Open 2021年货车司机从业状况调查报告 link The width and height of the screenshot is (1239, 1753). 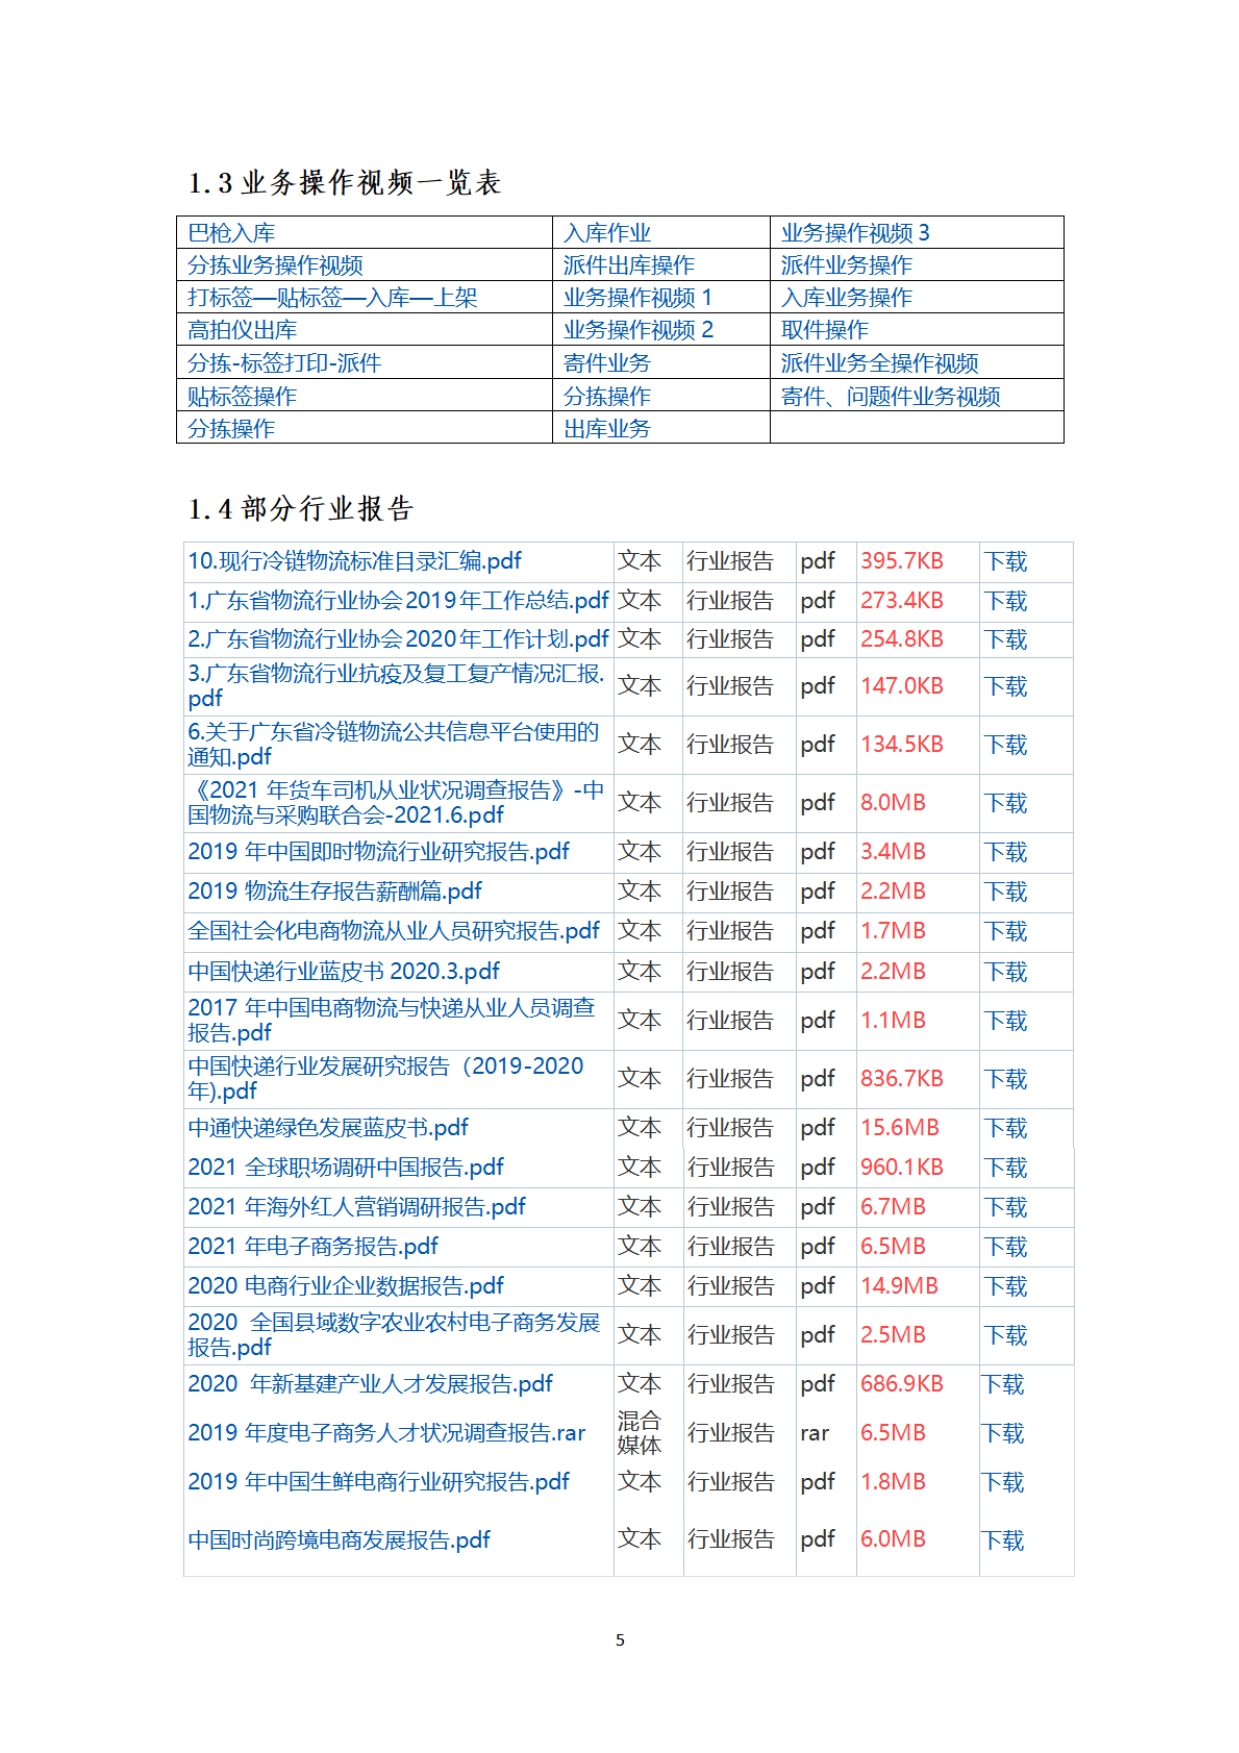[396, 802]
